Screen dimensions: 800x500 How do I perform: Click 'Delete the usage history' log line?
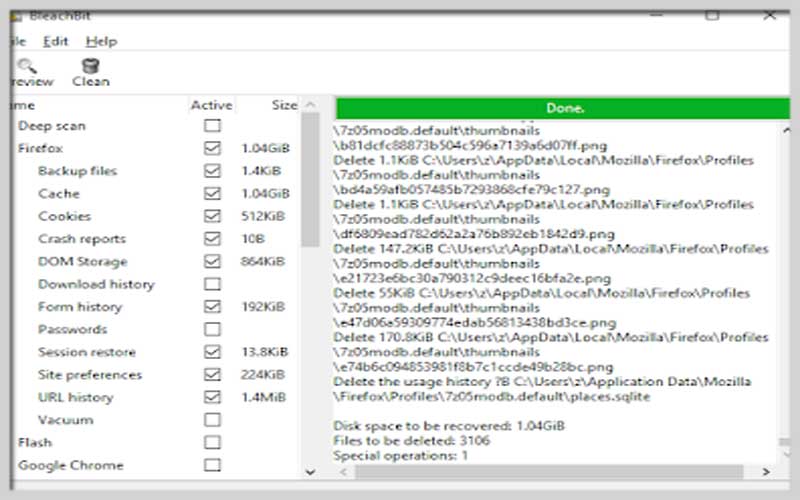[542, 382]
